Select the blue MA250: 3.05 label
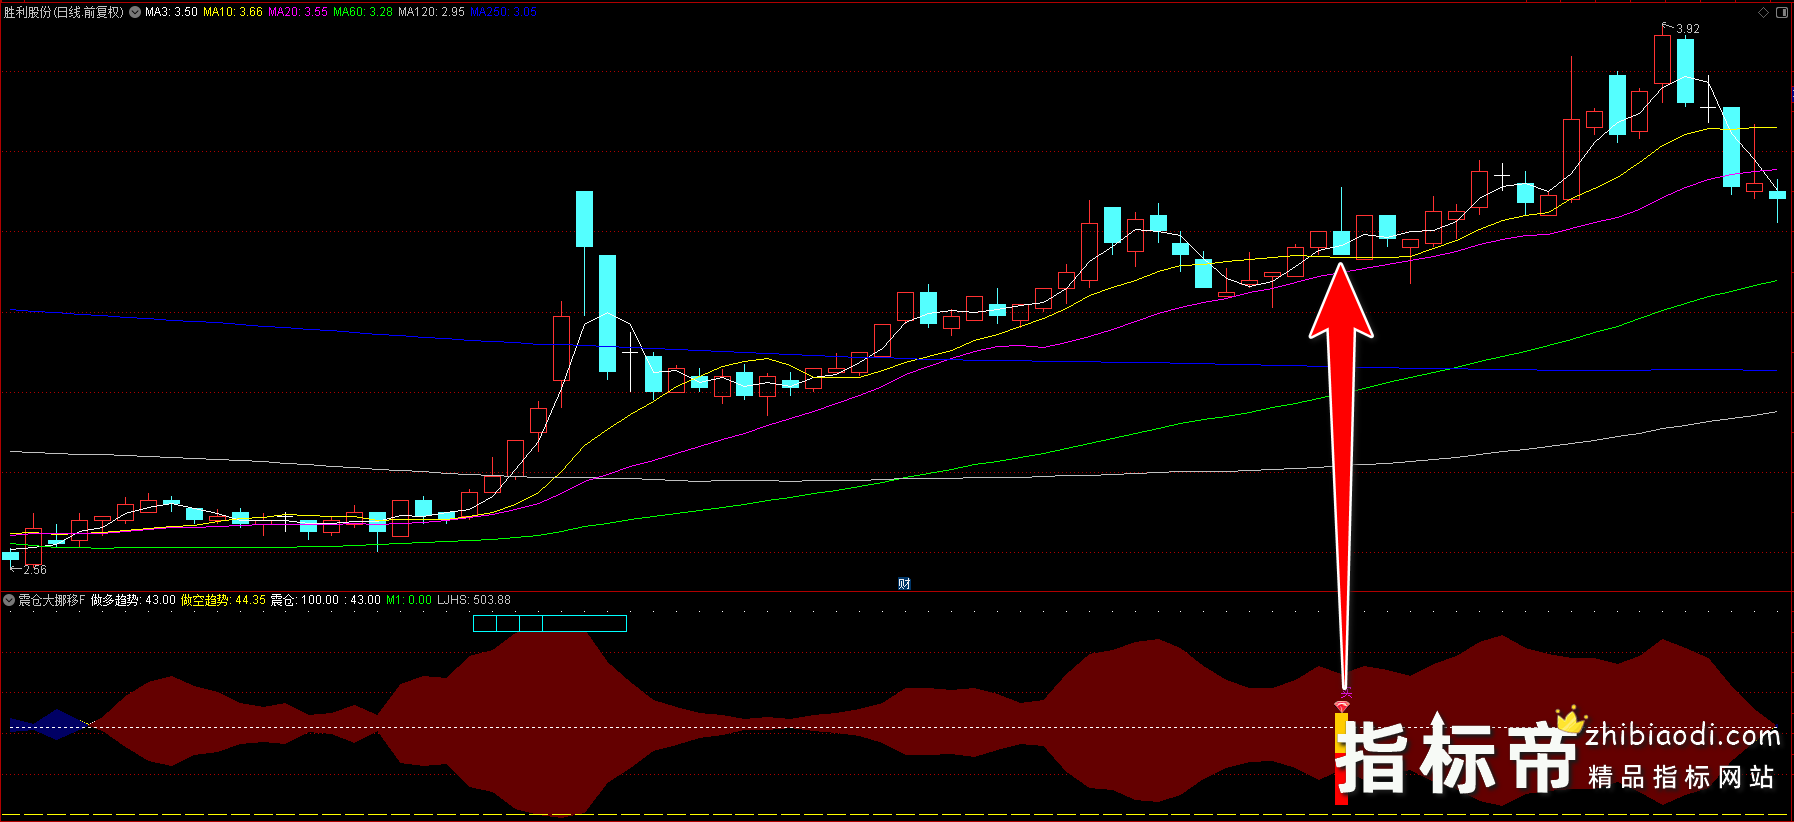The width and height of the screenshot is (1794, 822). point(503,12)
